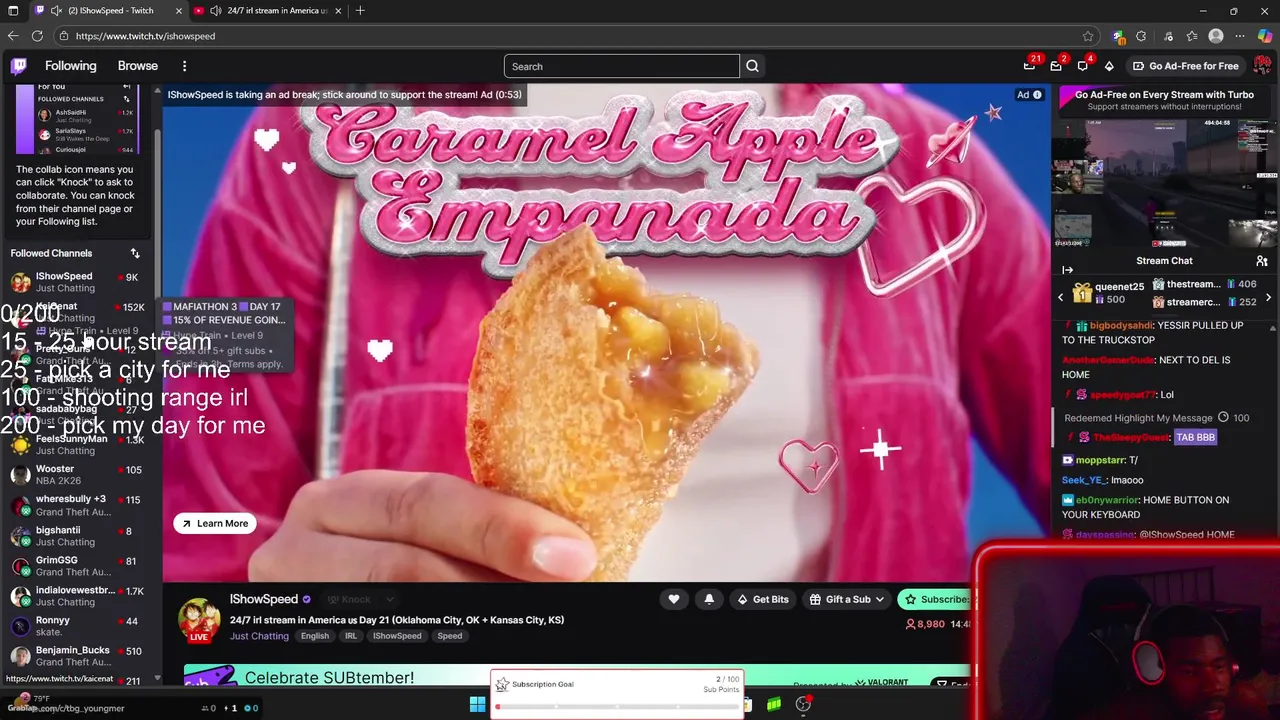Open the Gift a Sub dropdown
This screenshot has width=1280, height=720.
pyautogui.click(x=847, y=599)
